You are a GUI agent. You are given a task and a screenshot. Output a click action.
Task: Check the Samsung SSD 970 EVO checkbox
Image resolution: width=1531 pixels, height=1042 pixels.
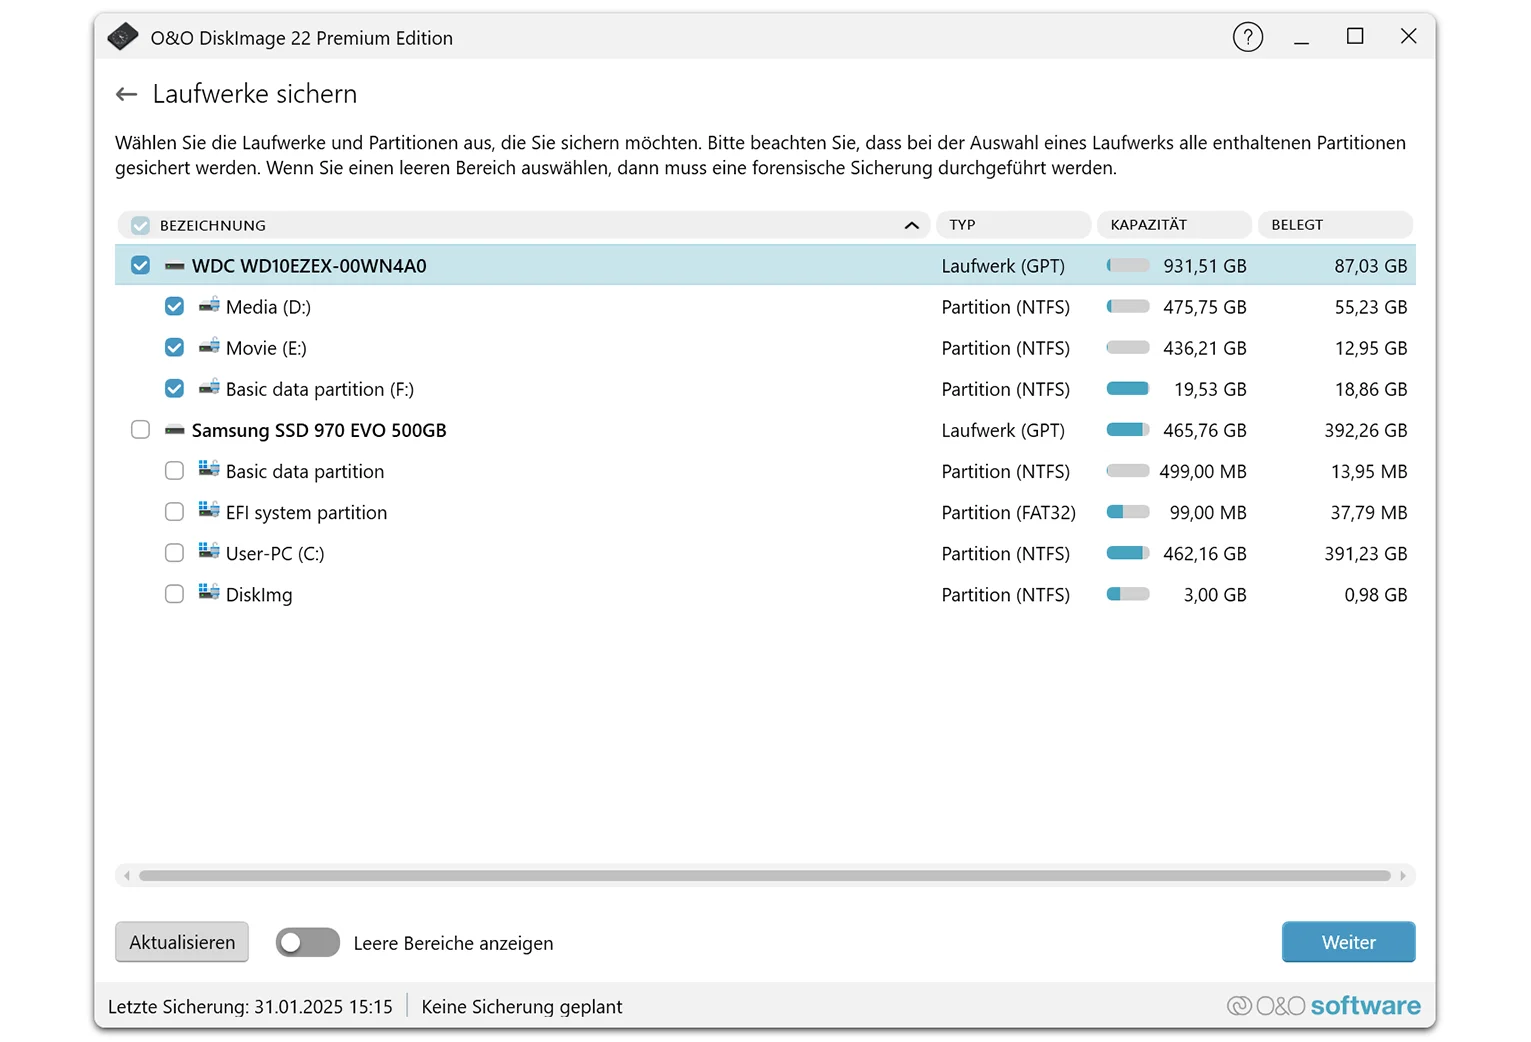coord(140,430)
